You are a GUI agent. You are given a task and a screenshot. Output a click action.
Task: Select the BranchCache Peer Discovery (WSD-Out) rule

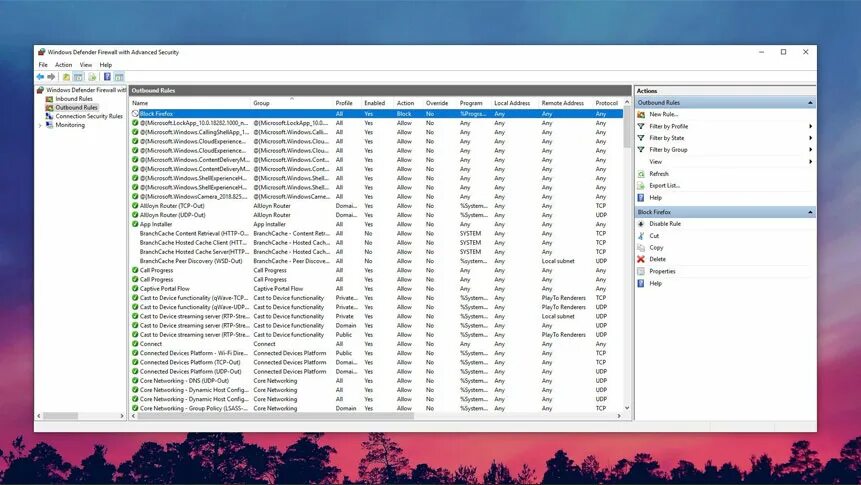[x=376, y=261]
